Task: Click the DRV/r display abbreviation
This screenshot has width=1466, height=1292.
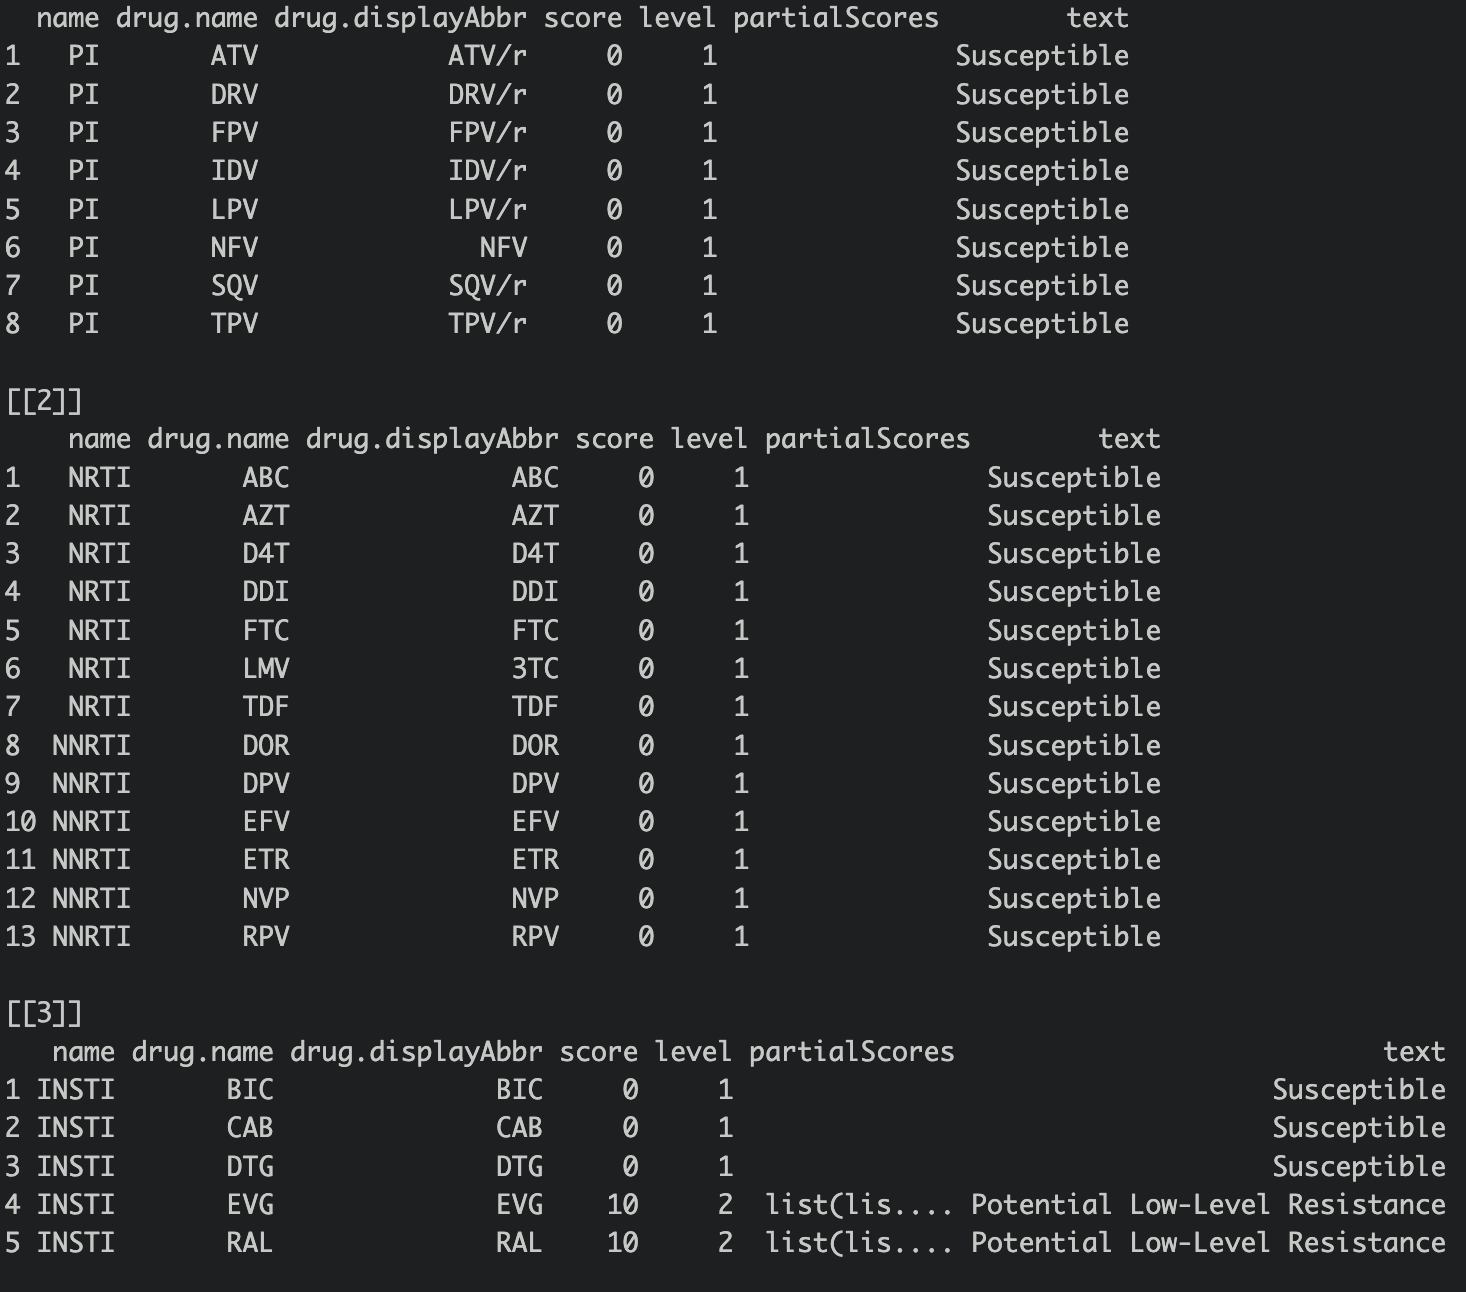Action: (x=487, y=94)
